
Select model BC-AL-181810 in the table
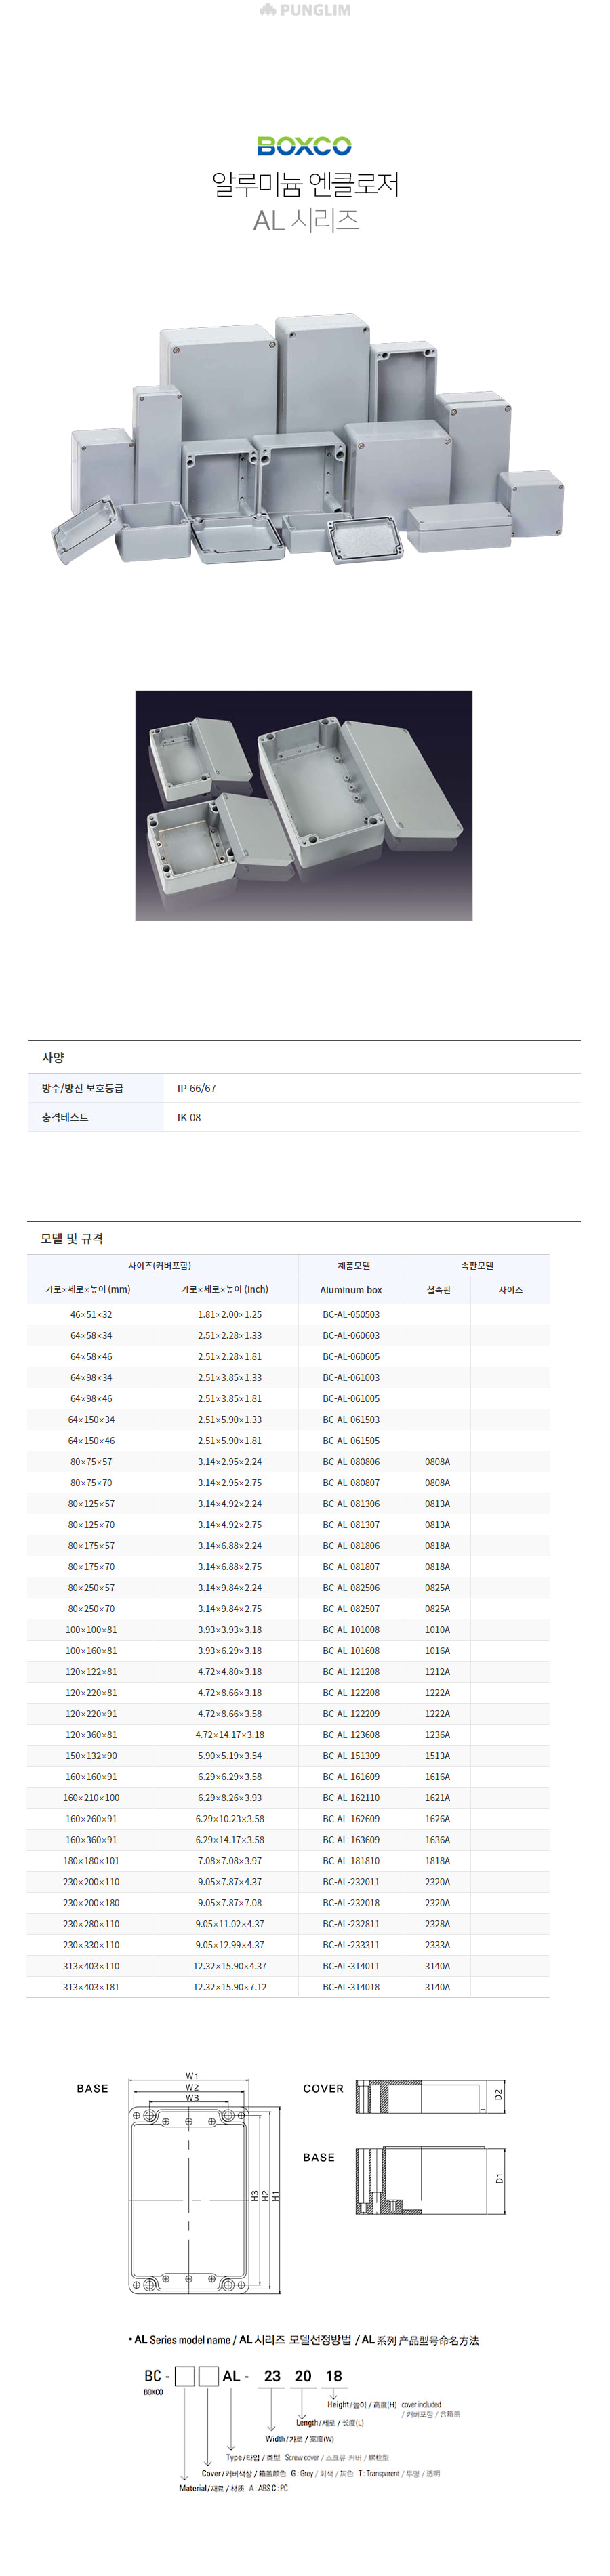[351, 1860]
